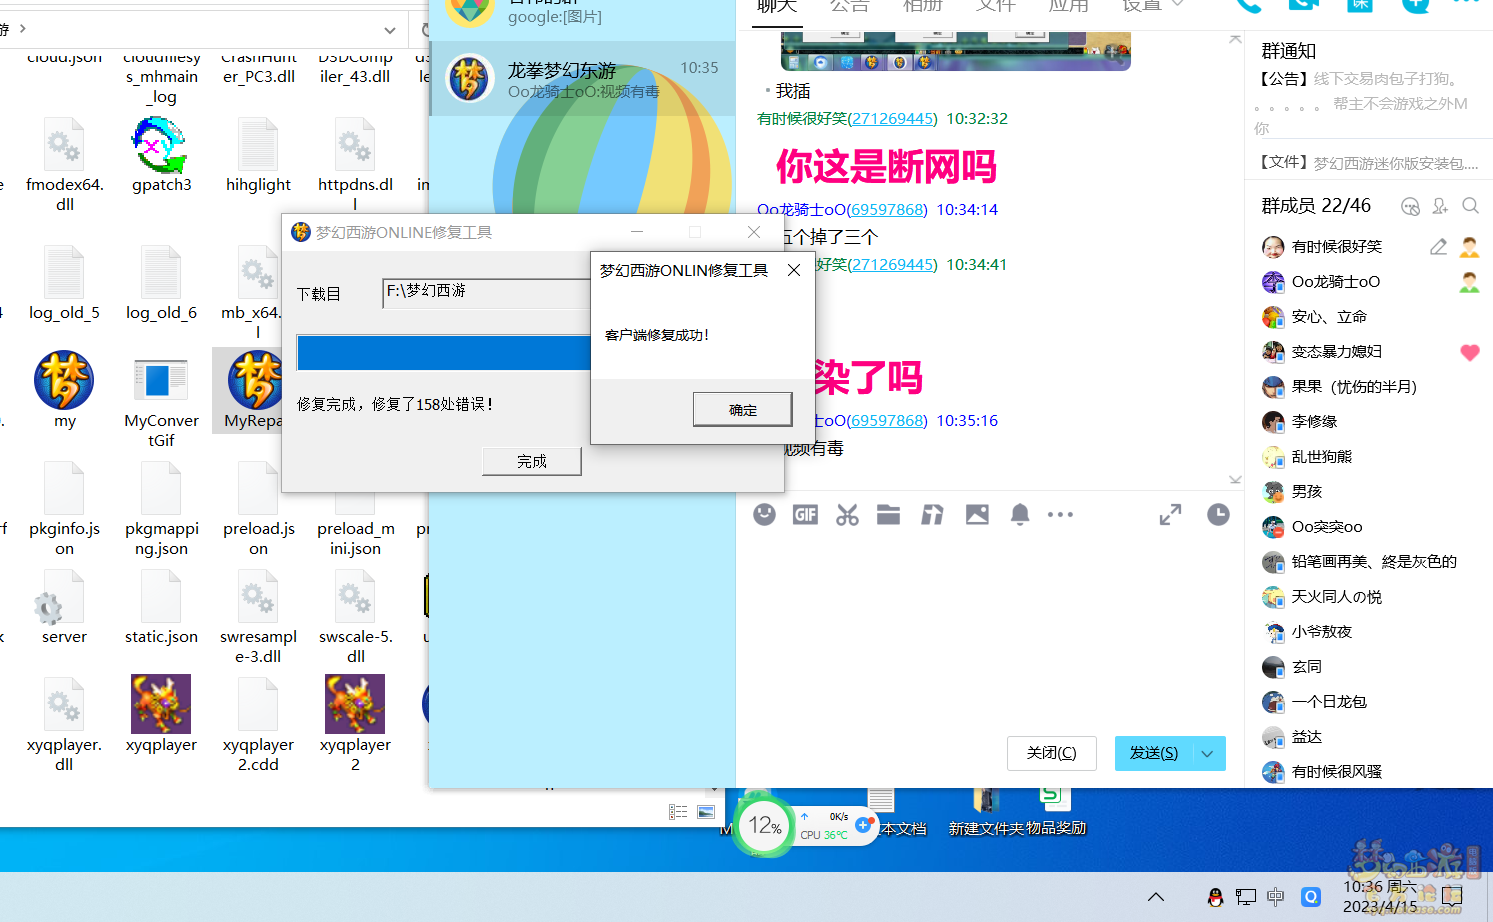Open the three-dots more tools menu
The width and height of the screenshot is (1493, 922).
click(x=1060, y=515)
